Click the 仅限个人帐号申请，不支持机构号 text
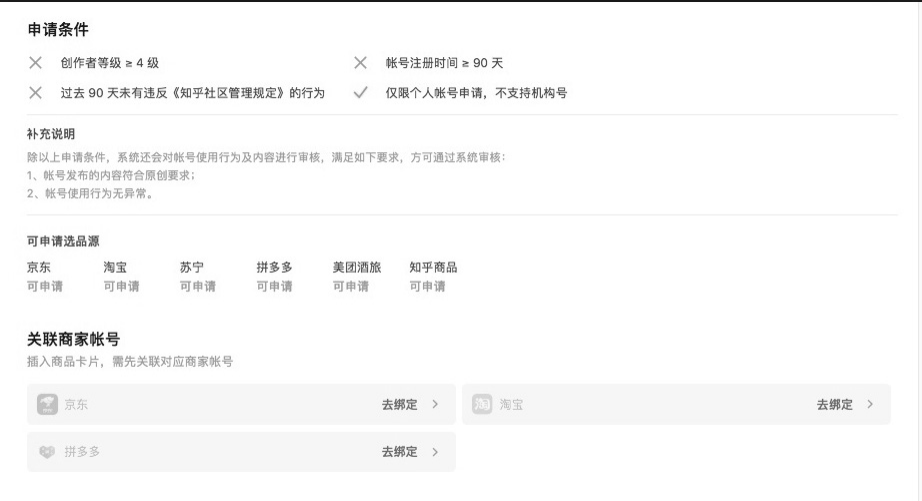The width and height of the screenshot is (922, 501). [x=476, y=93]
